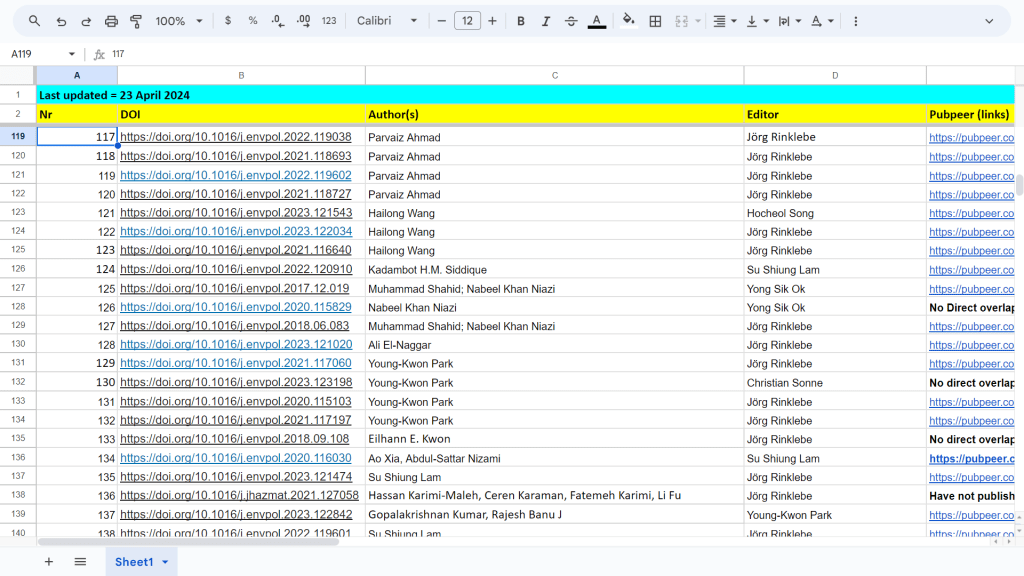Open the all sheets list menu
This screenshot has height=576, width=1024.
80,562
